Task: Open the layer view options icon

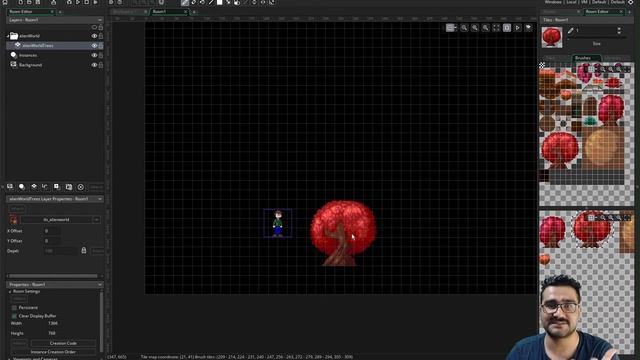Action: [x=528, y=28]
